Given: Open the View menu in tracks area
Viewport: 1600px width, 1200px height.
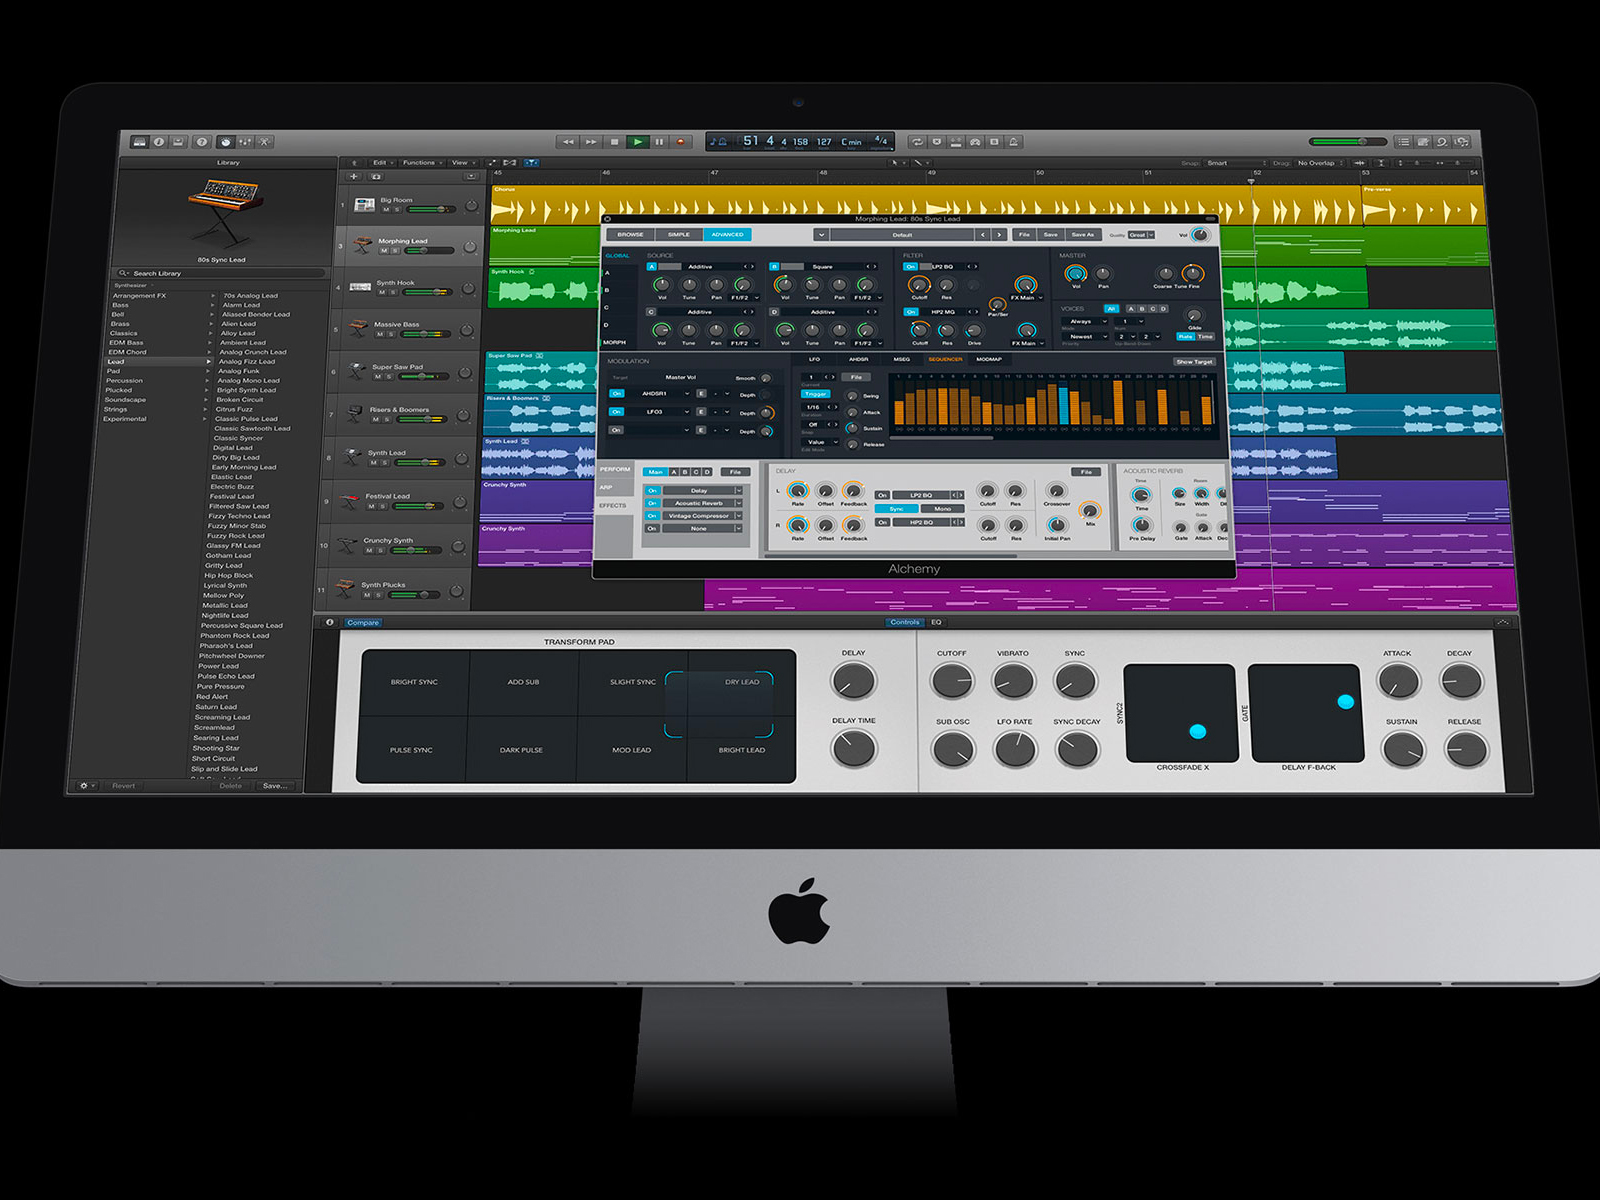Looking at the screenshot, I should [461, 163].
